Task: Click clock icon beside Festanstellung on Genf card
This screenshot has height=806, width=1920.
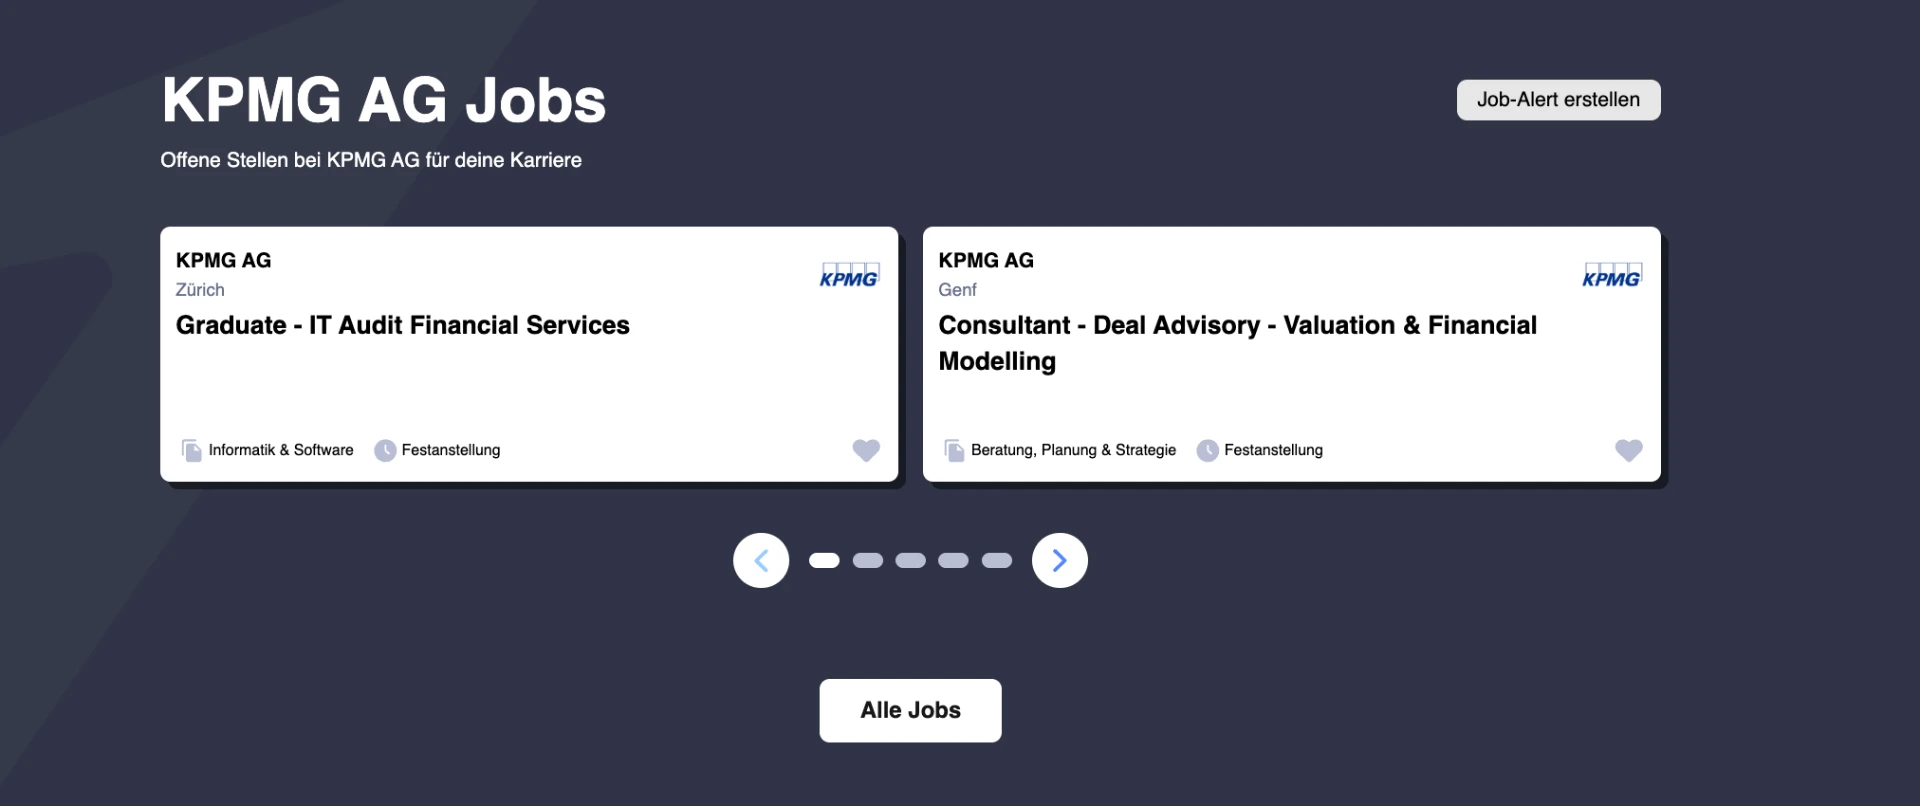Action: pos(1208,450)
